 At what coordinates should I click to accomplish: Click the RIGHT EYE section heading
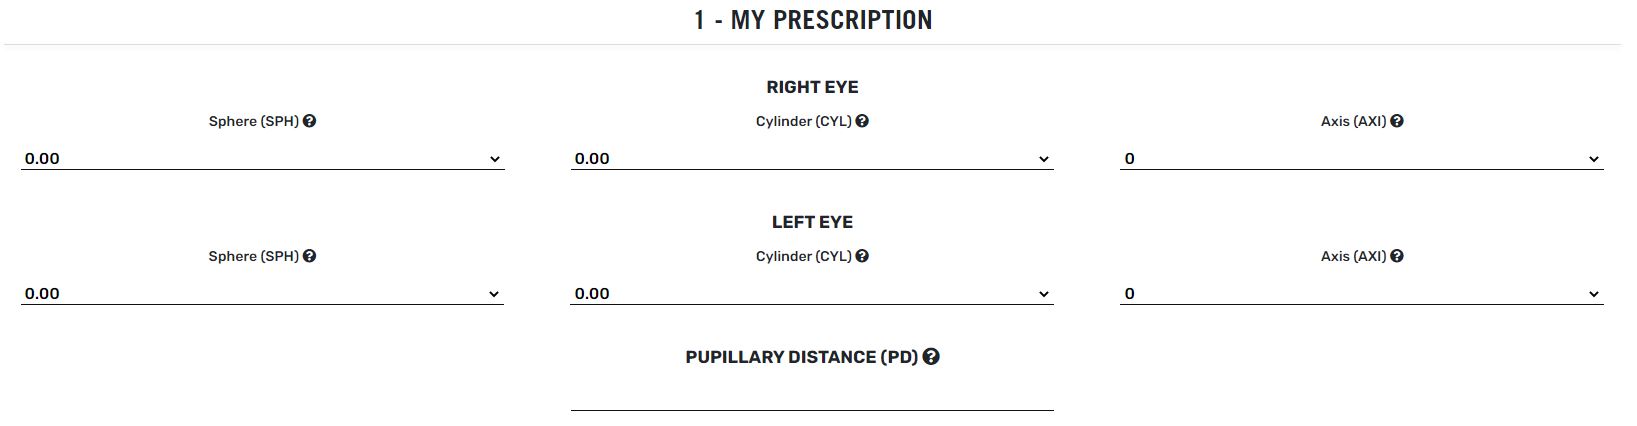tap(812, 87)
